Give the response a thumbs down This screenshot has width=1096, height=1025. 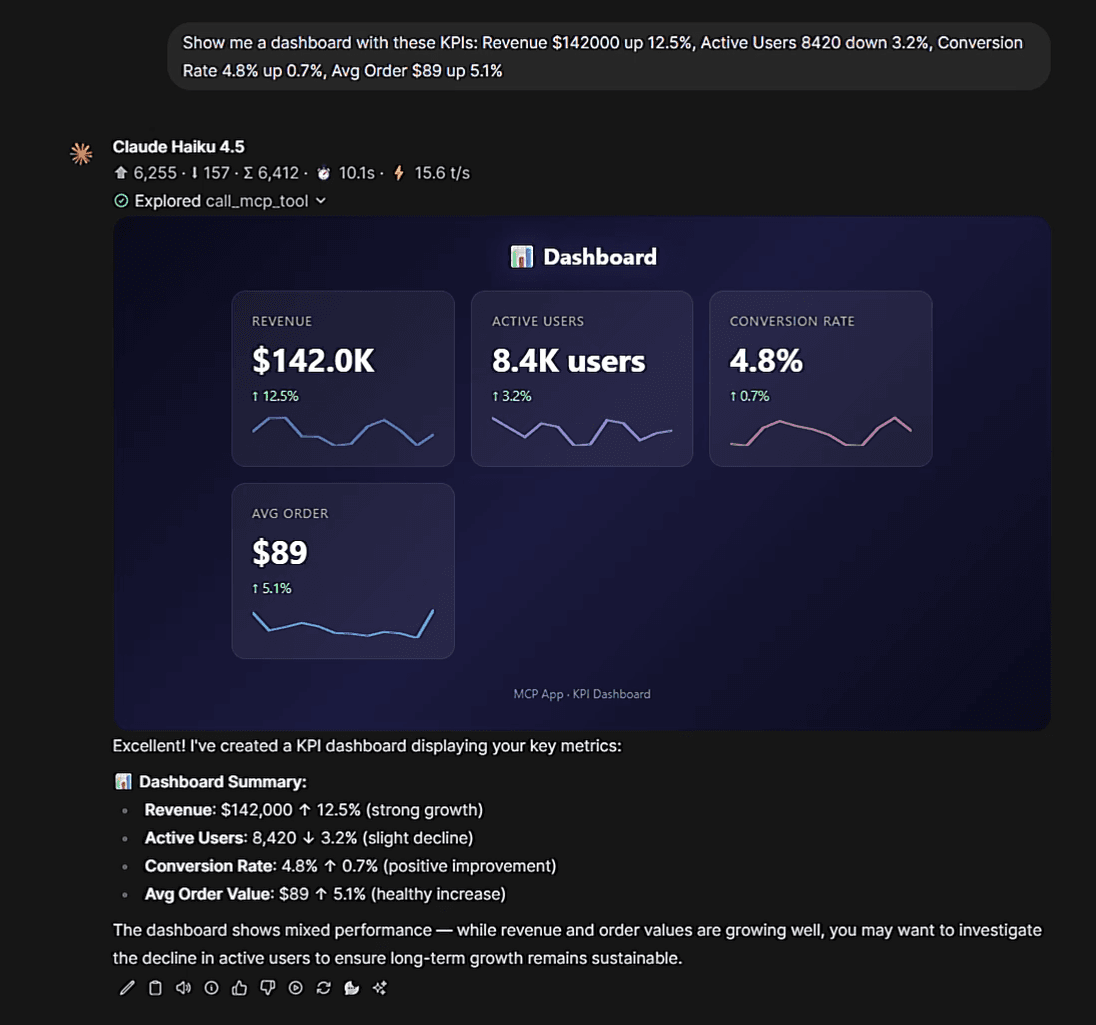268,988
